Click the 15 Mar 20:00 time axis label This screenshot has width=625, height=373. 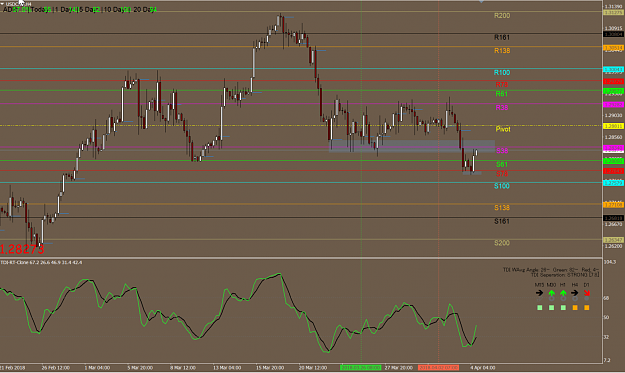[270, 367]
